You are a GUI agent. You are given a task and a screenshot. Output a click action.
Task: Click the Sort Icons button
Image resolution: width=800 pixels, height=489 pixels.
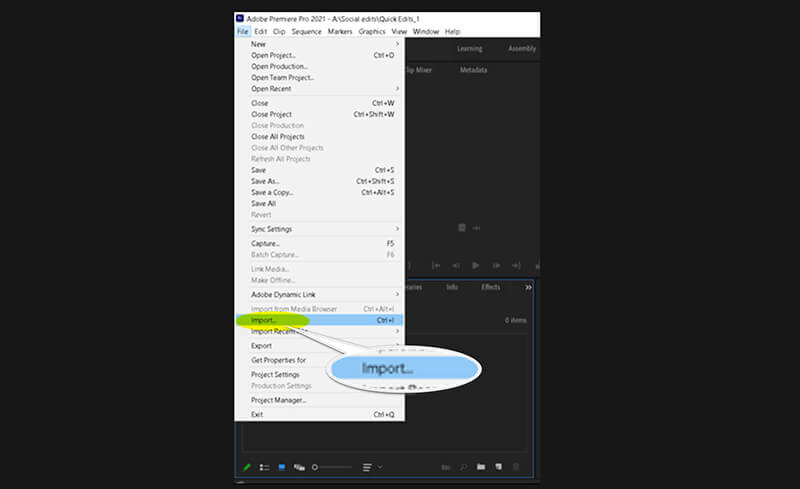coord(367,467)
